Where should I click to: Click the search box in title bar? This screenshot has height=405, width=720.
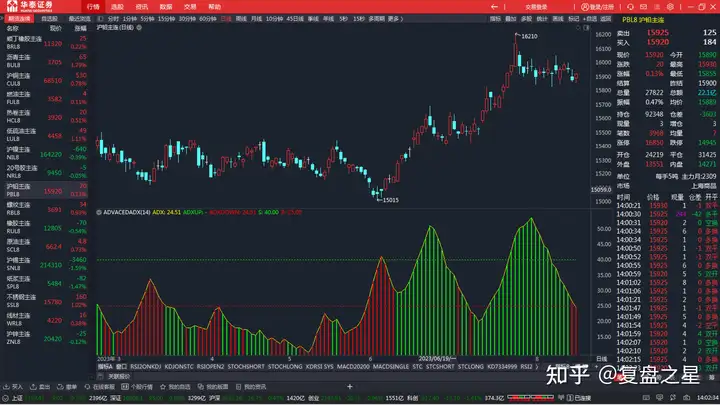pos(535,6)
